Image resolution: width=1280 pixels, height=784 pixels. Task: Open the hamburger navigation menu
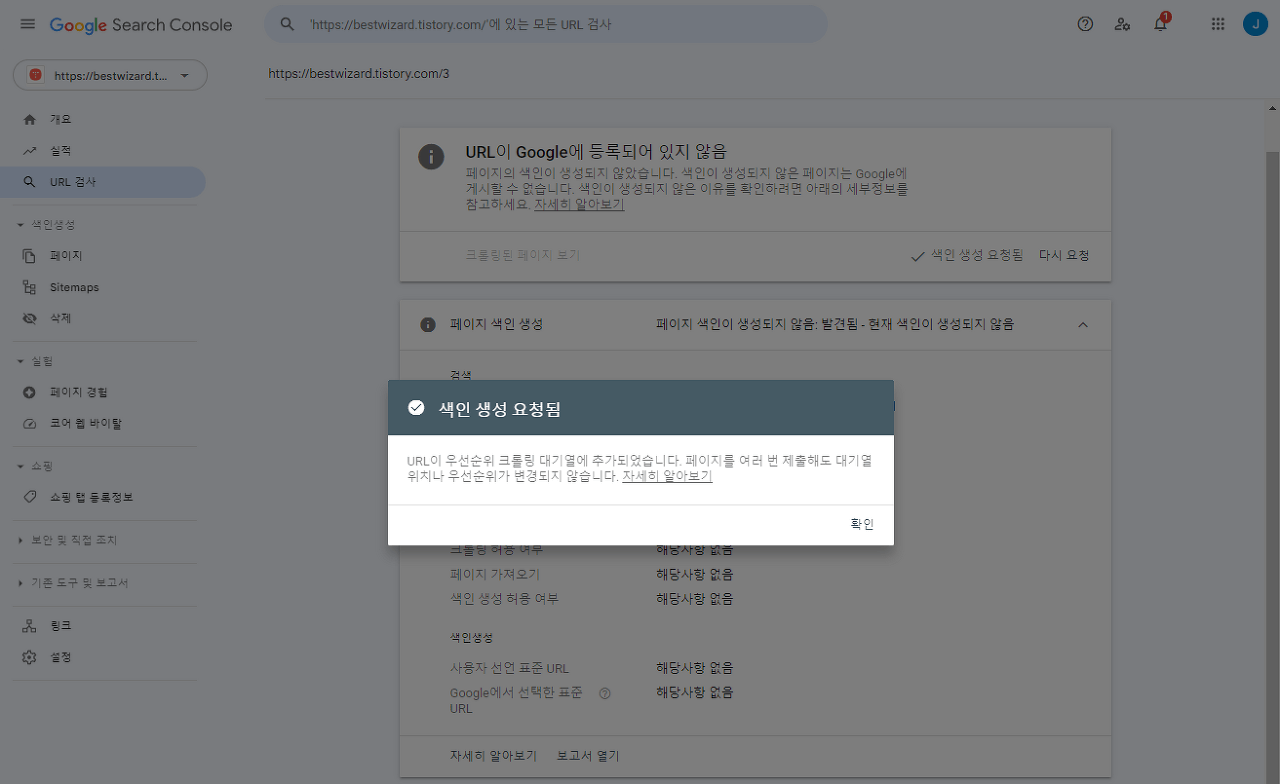point(27,23)
